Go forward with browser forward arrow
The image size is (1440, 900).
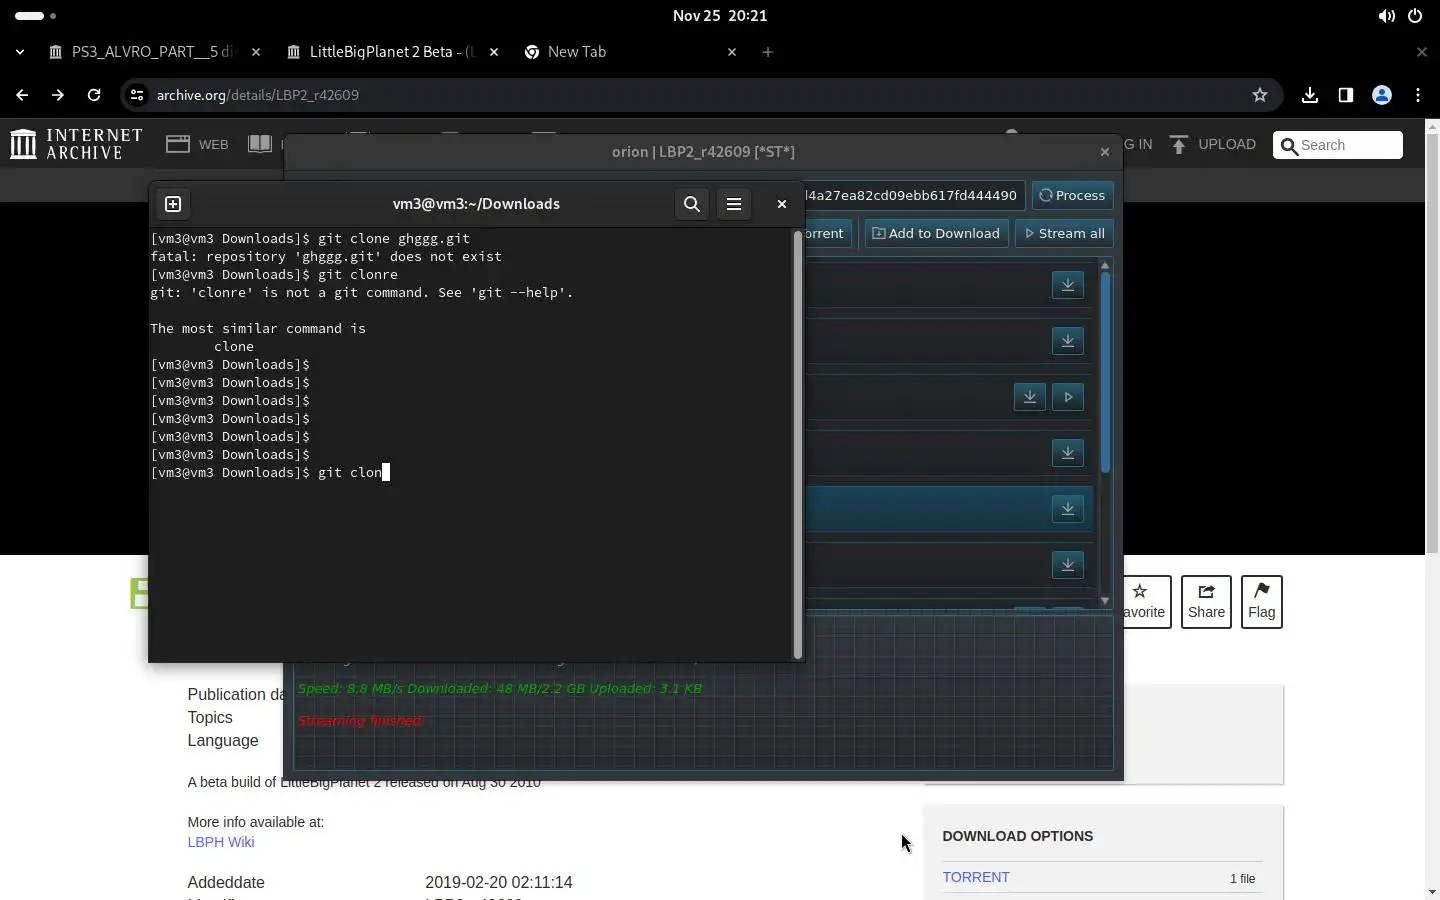click(x=58, y=95)
